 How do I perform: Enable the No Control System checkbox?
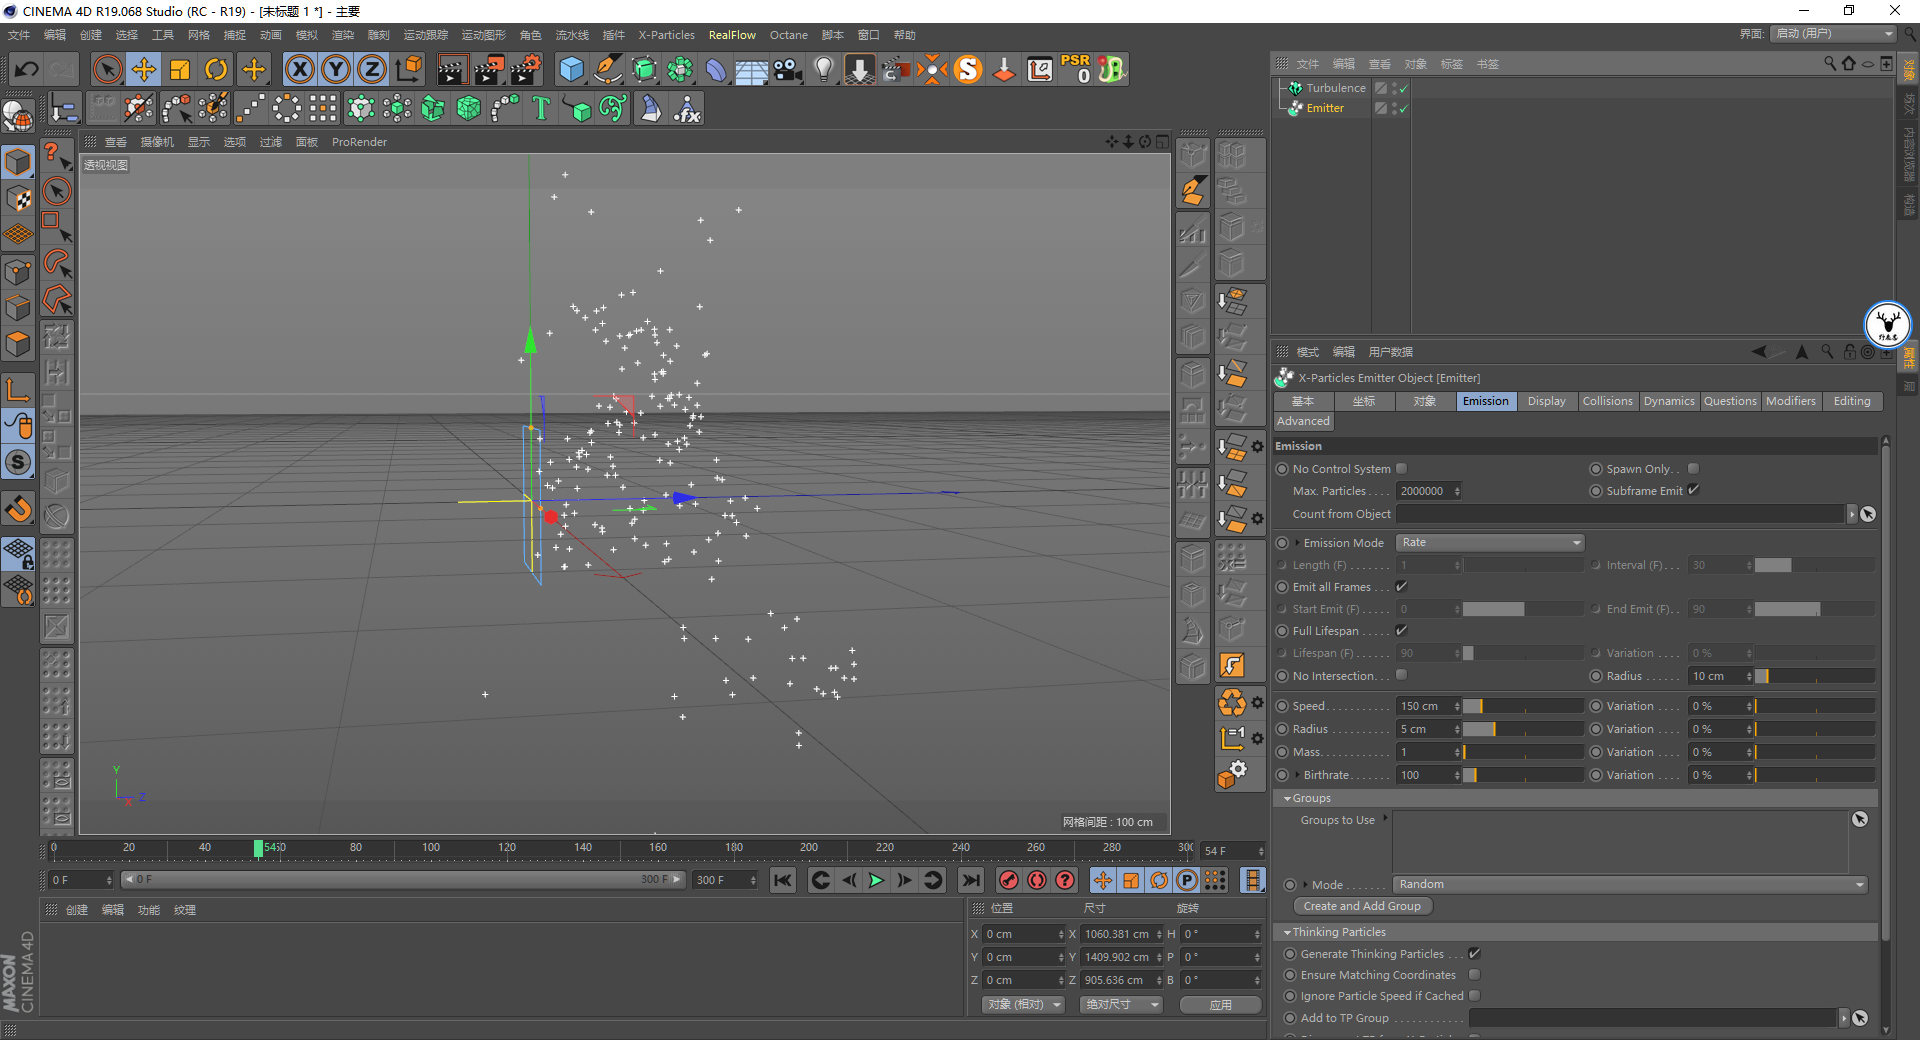point(1401,468)
